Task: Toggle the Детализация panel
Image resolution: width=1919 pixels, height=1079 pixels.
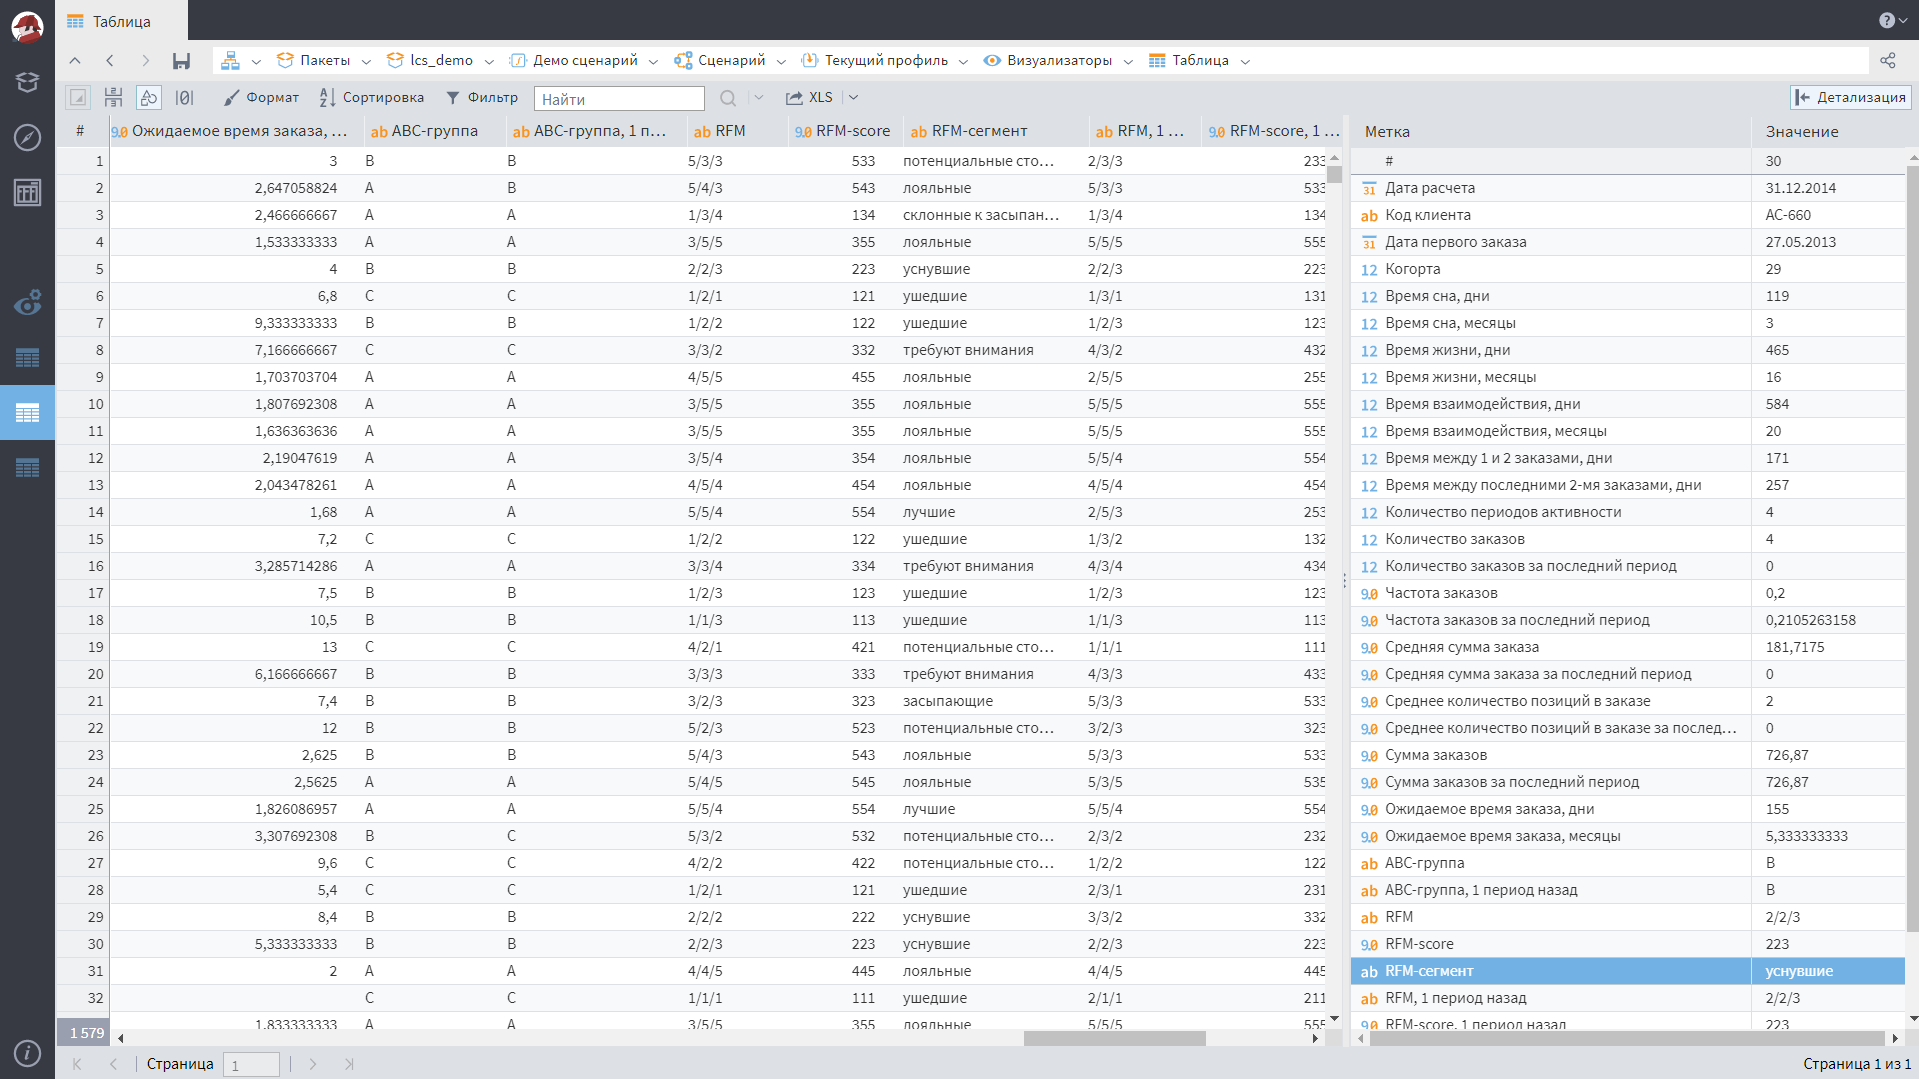Action: click(x=1850, y=97)
